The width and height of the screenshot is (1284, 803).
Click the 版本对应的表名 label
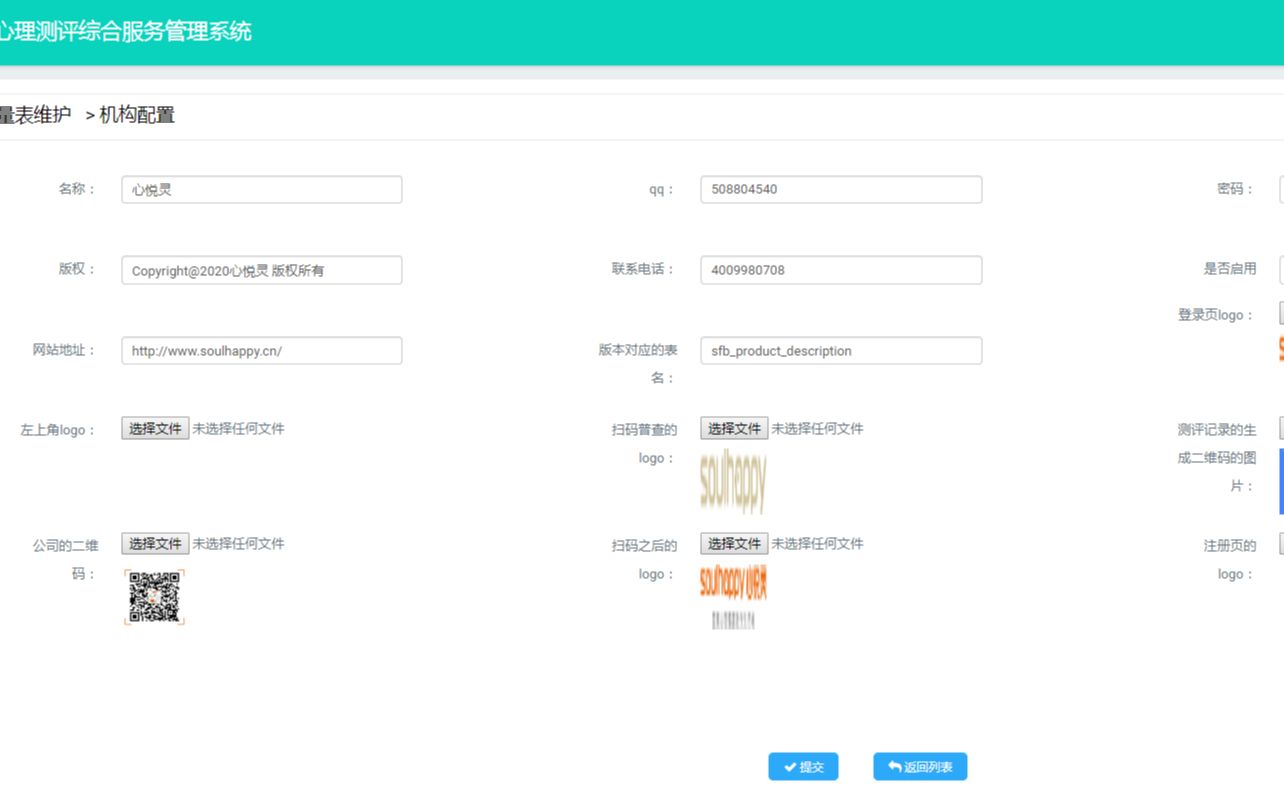pos(638,364)
